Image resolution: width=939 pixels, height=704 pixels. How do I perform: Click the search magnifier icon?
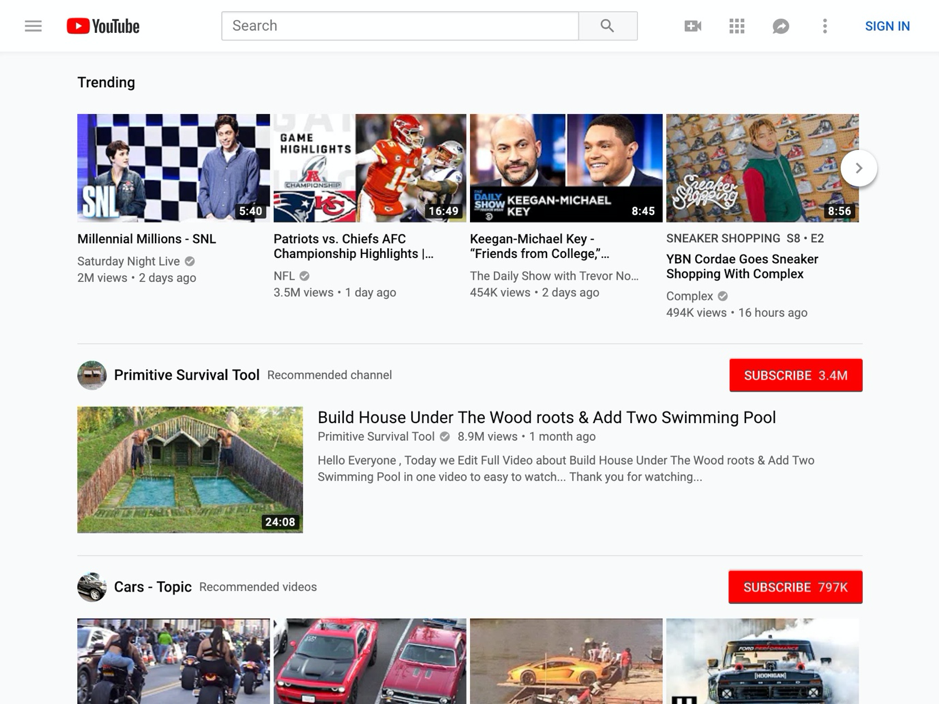coord(608,25)
